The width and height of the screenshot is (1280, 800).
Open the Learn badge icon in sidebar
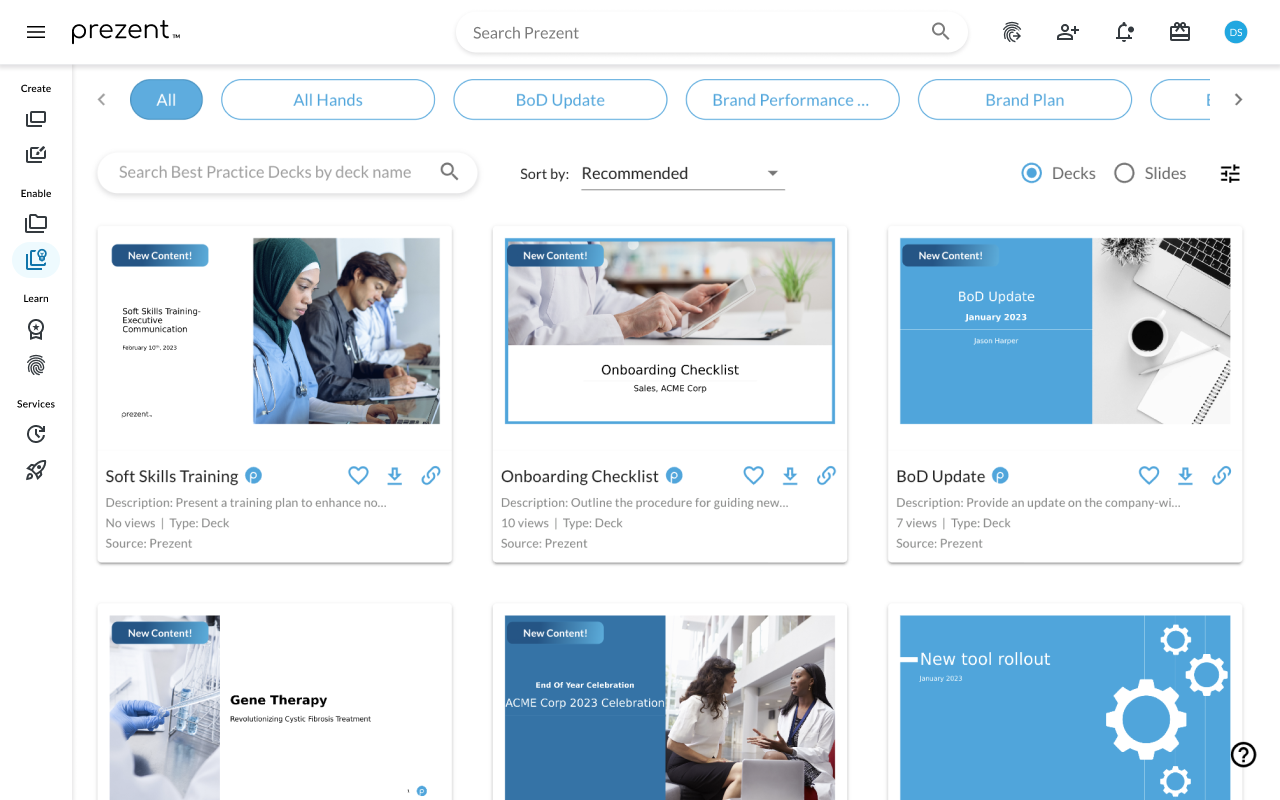pos(36,329)
